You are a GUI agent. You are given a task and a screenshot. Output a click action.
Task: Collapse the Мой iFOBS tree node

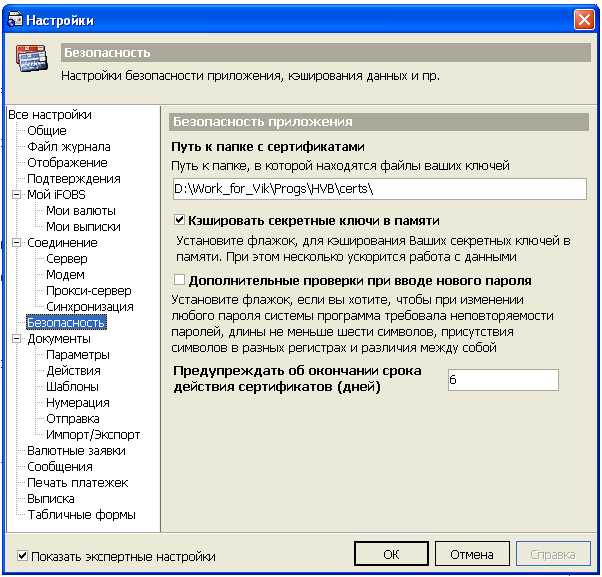click(16, 195)
